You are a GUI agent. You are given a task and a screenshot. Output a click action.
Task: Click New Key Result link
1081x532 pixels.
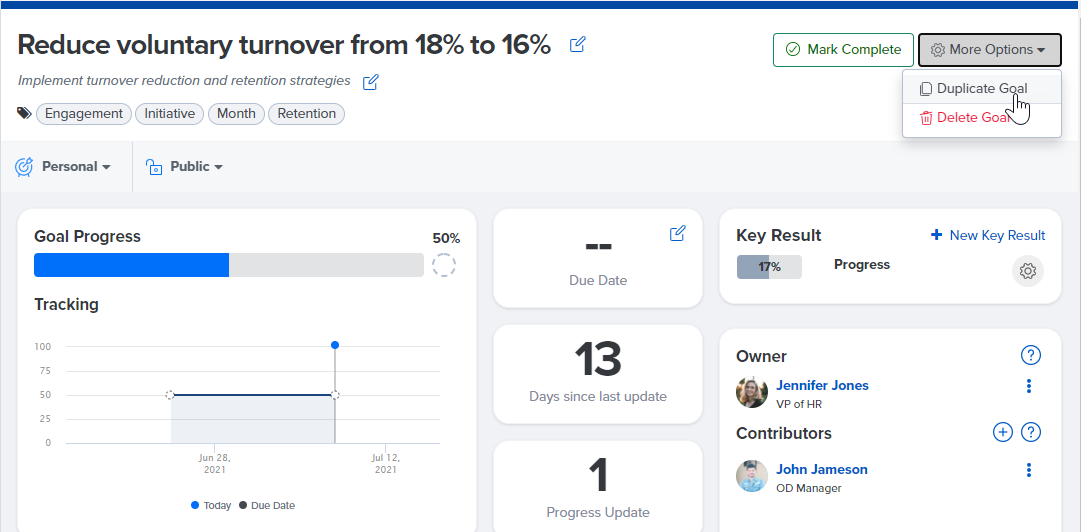988,236
